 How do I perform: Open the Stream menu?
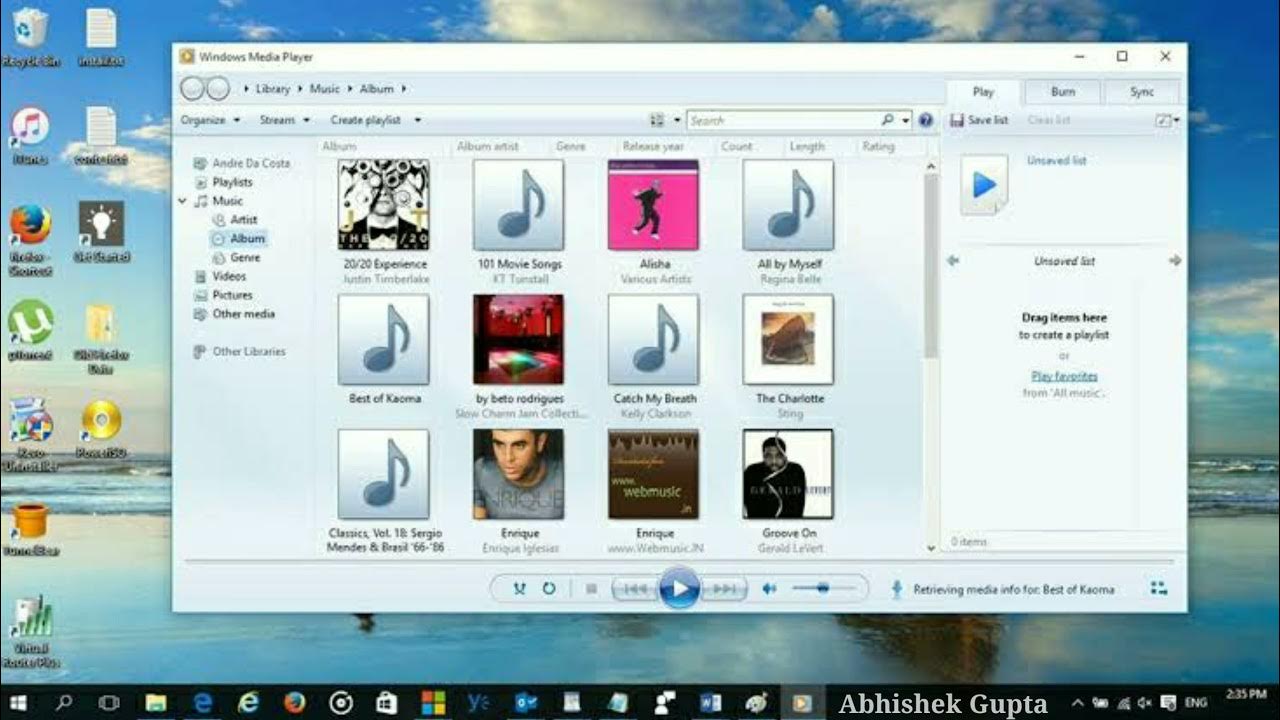click(284, 120)
